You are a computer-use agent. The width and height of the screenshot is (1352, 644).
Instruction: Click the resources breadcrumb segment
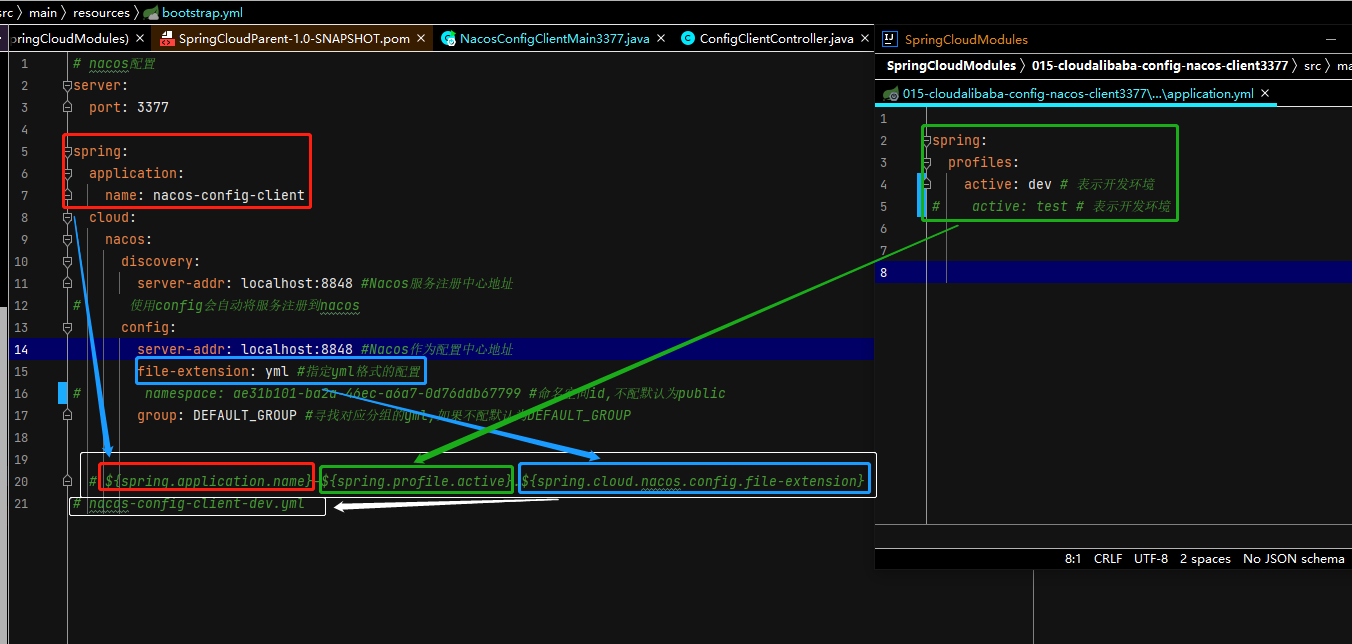(101, 13)
